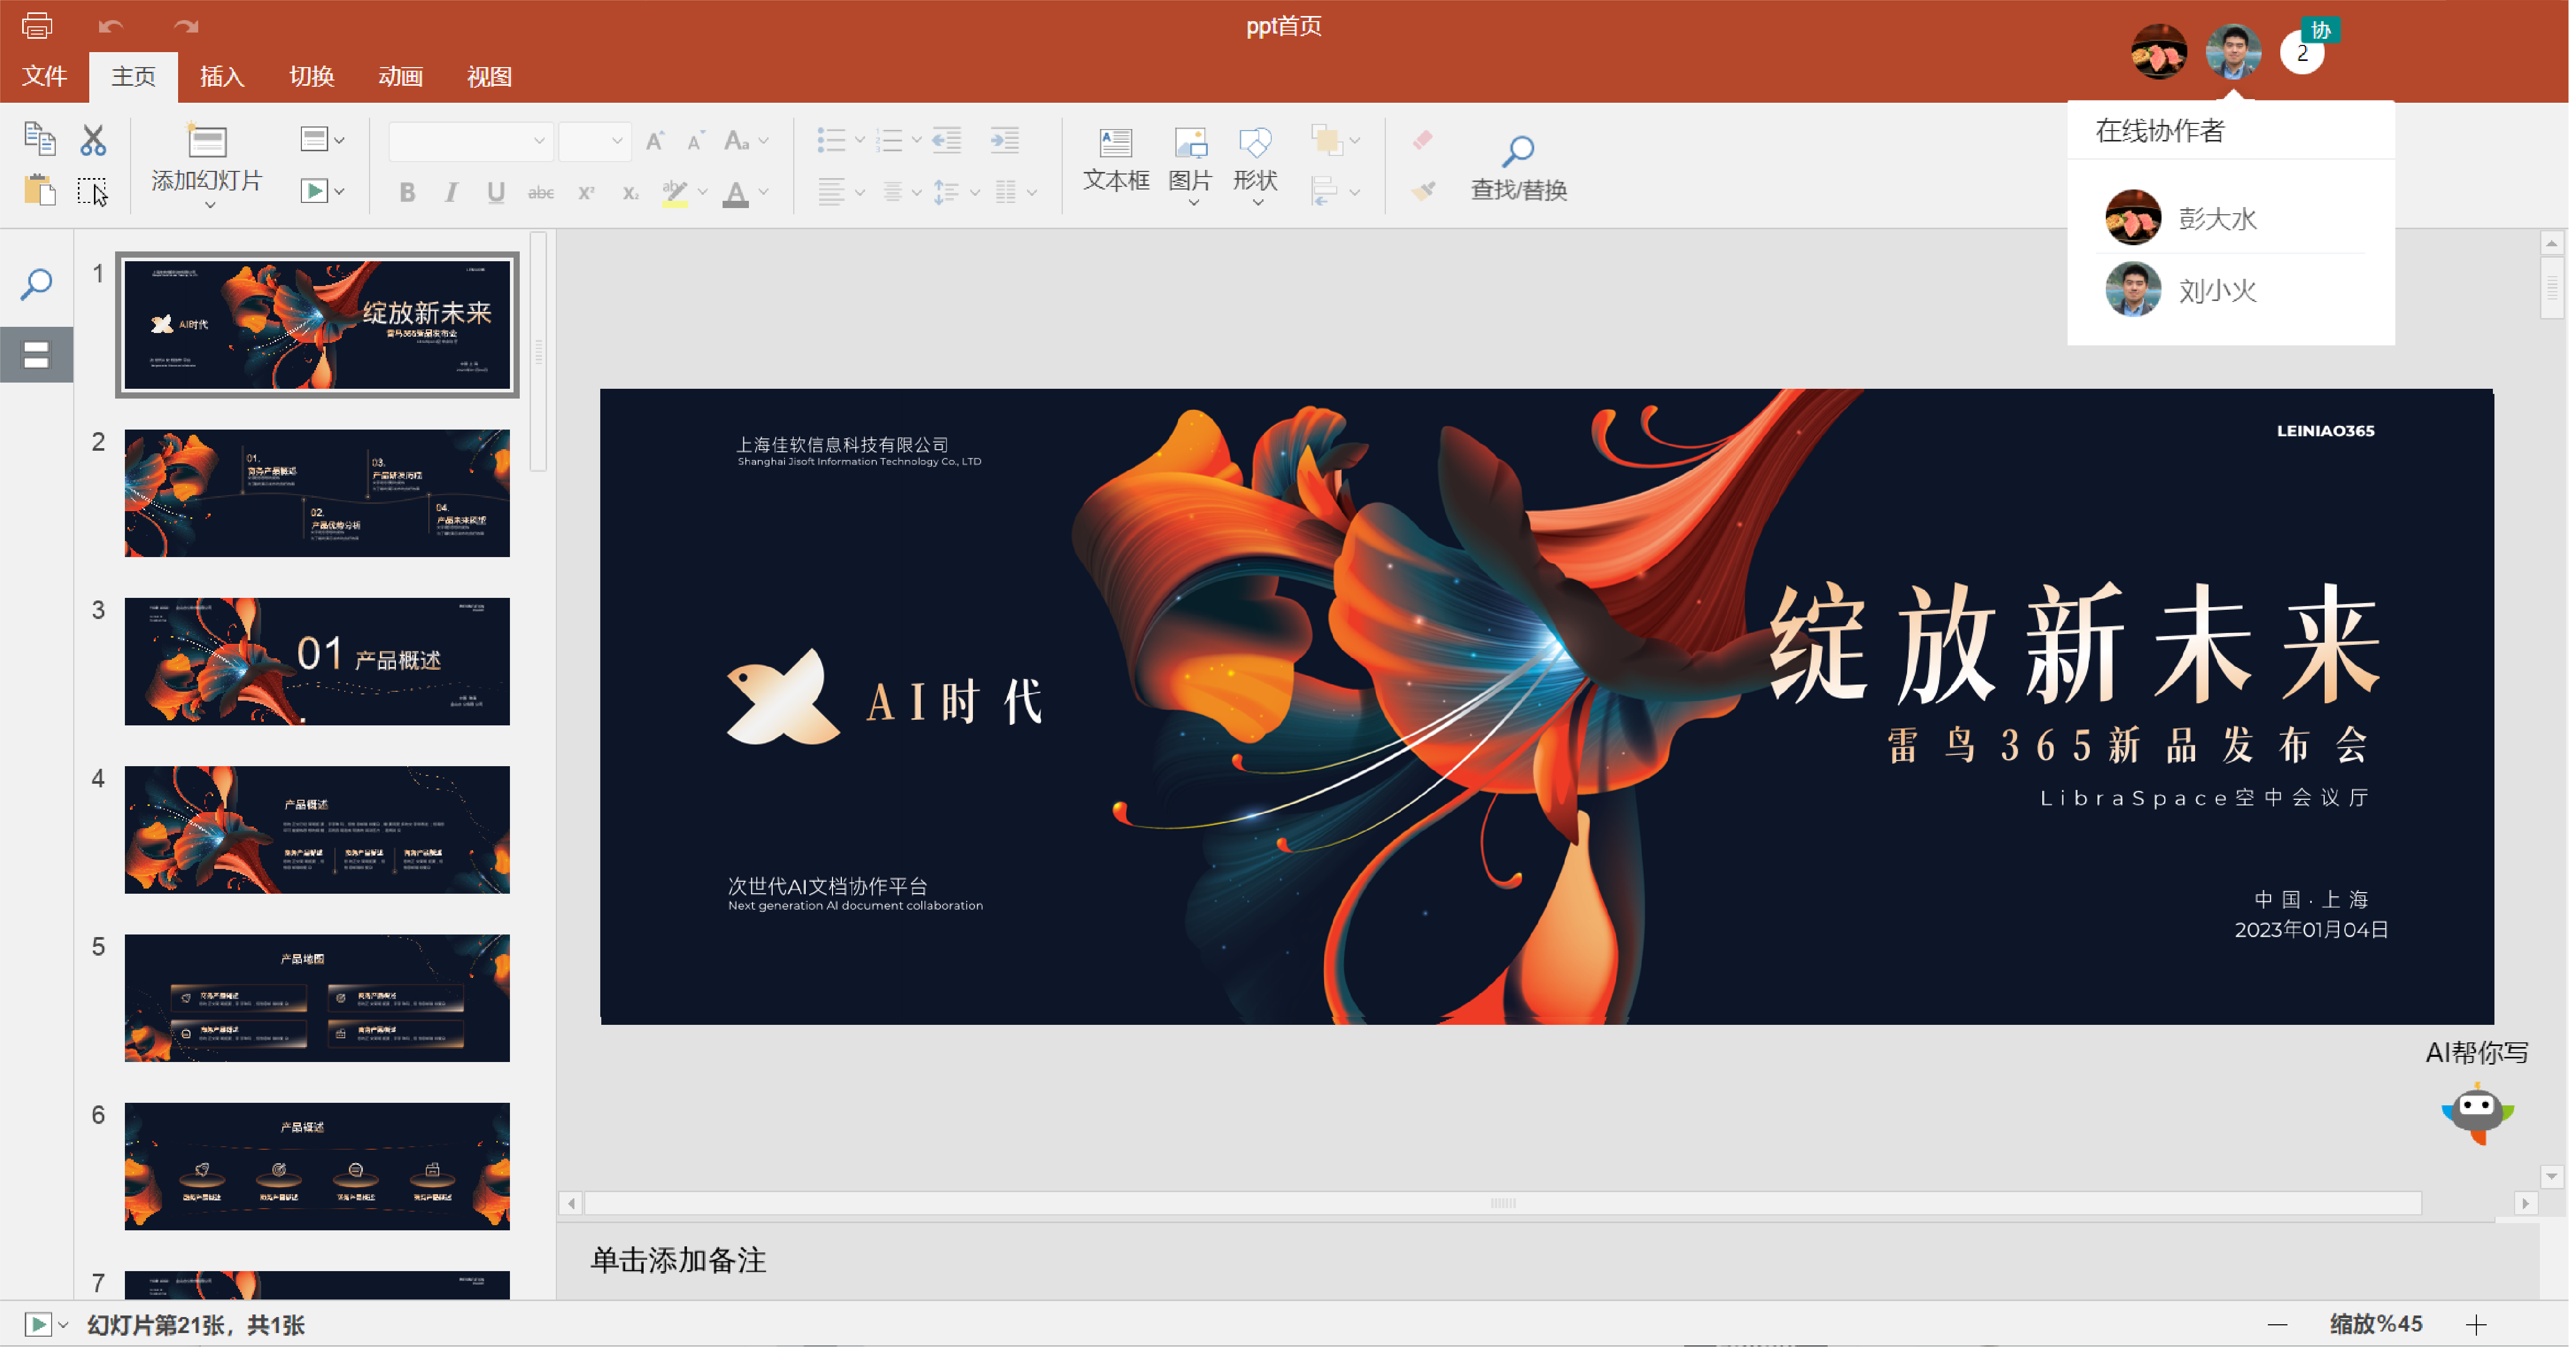Click the horizontal text alignment icon

832,191
